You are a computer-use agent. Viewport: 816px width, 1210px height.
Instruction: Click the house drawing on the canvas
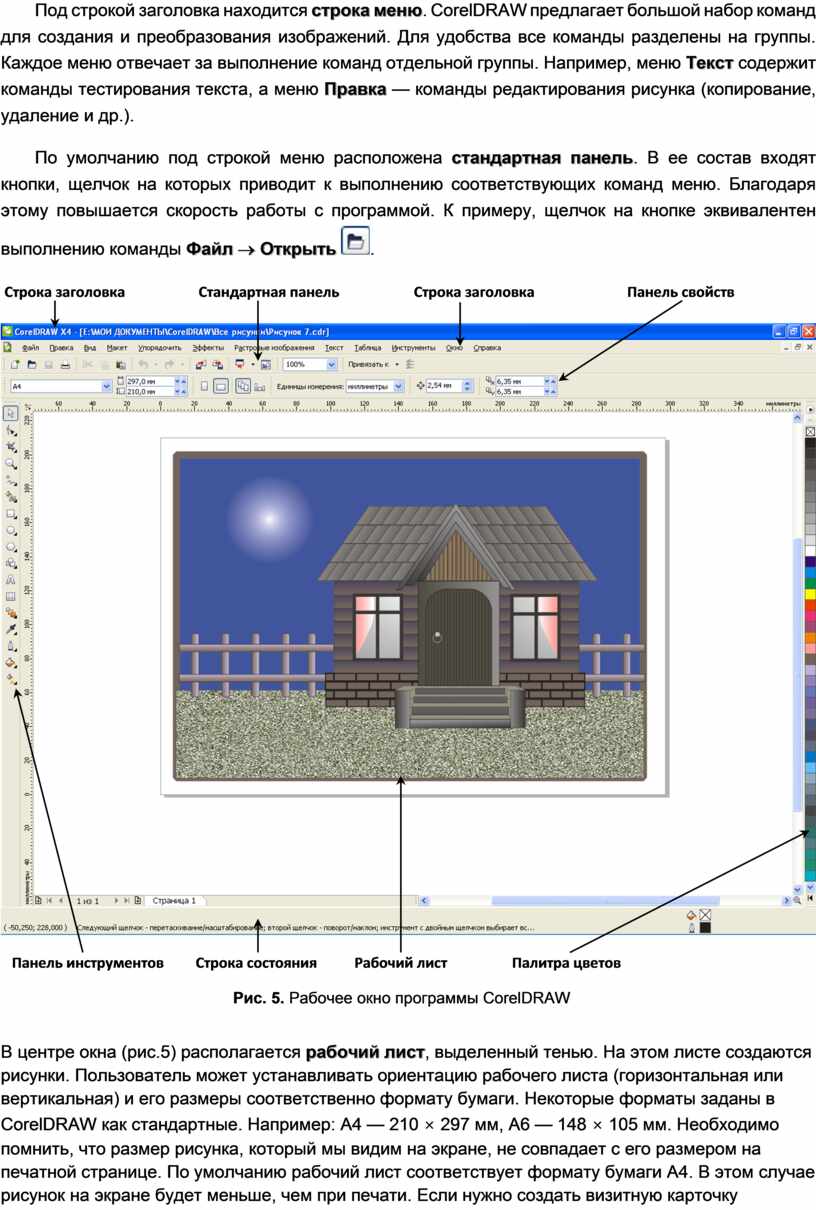(458, 614)
